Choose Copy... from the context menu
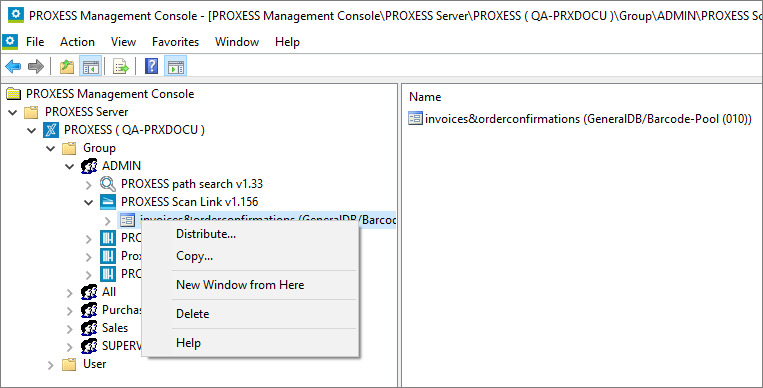Viewport: 763px width, 388px height. point(194,256)
